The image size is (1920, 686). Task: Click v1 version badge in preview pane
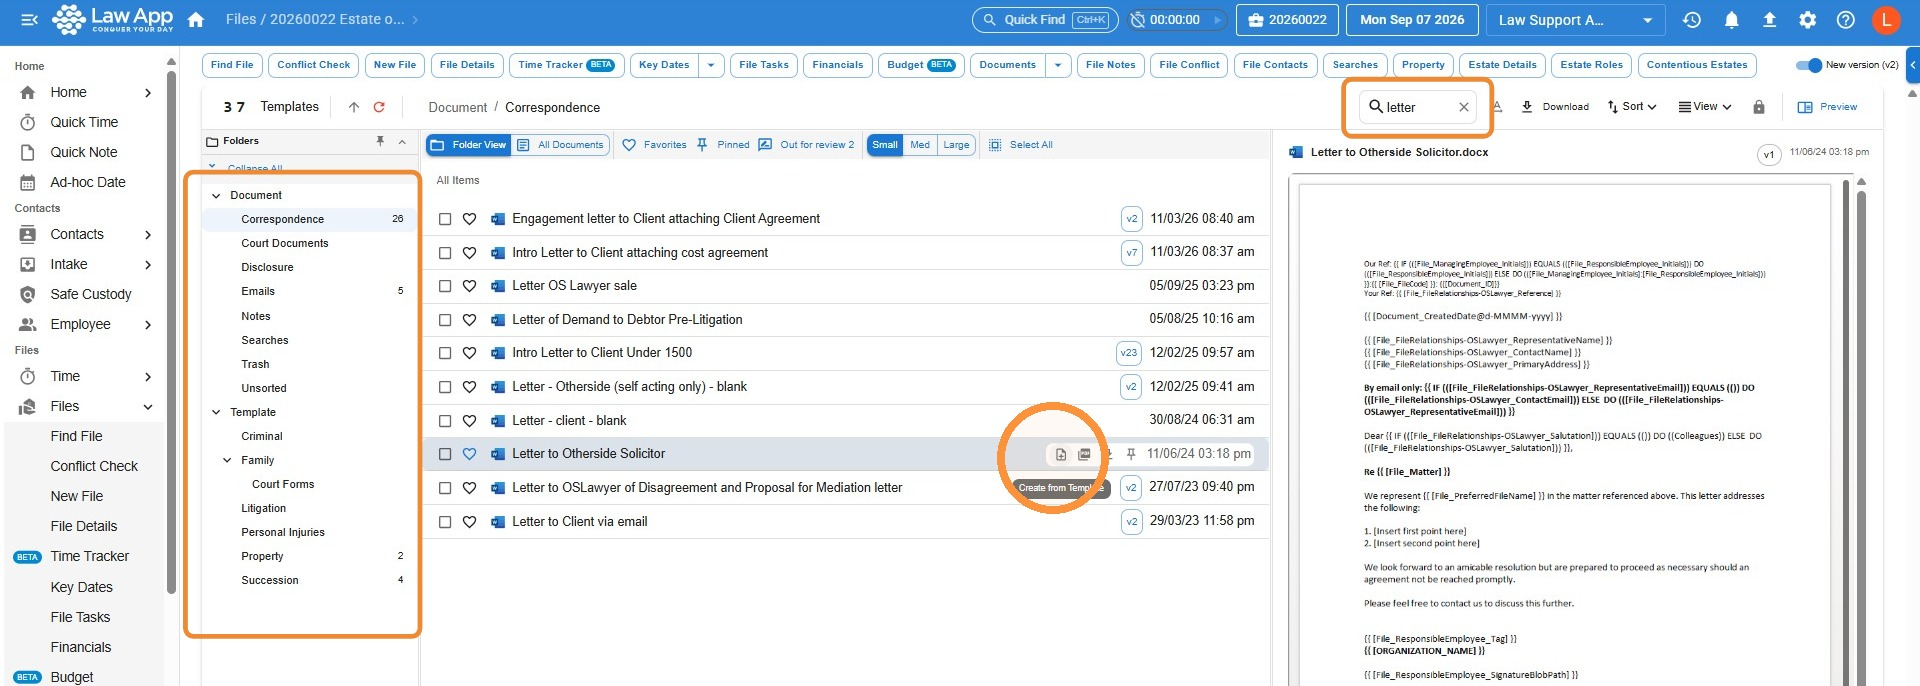(x=1769, y=155)
